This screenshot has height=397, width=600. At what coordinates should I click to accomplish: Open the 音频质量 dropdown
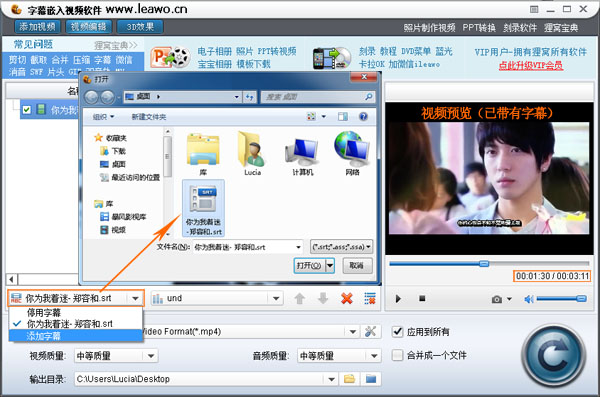click(x=374, y=356)
